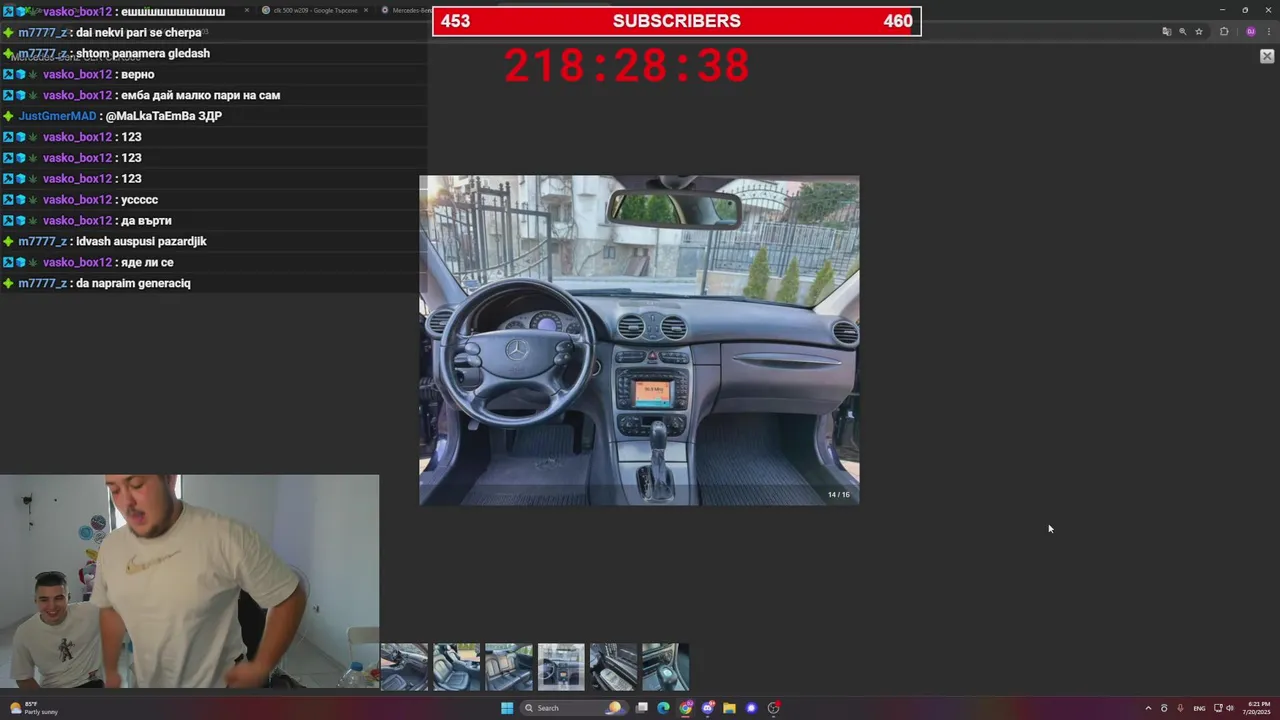1280x720 pixels.
Task: Open the browser three-dot menu
Action: 1268,32
